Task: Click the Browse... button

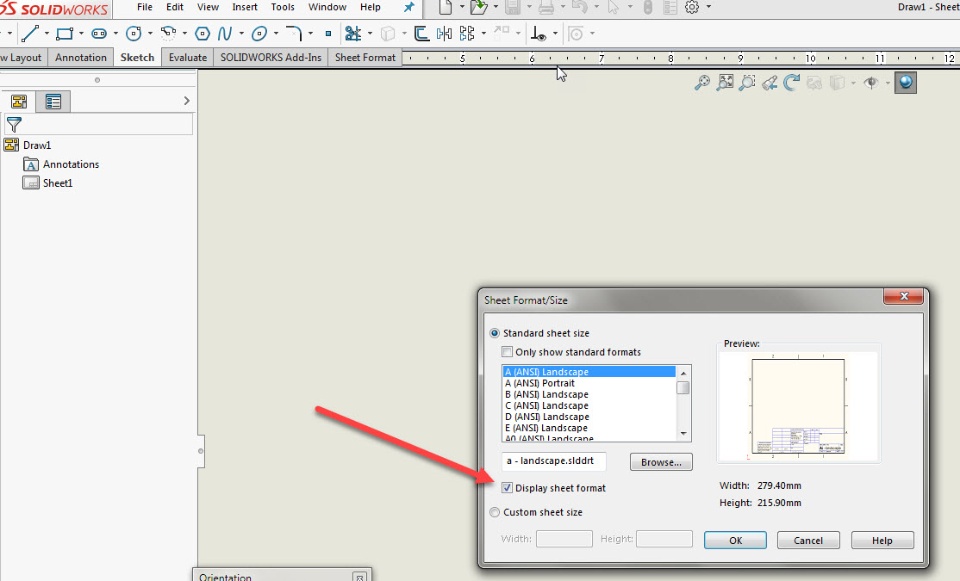Action: 661,462
